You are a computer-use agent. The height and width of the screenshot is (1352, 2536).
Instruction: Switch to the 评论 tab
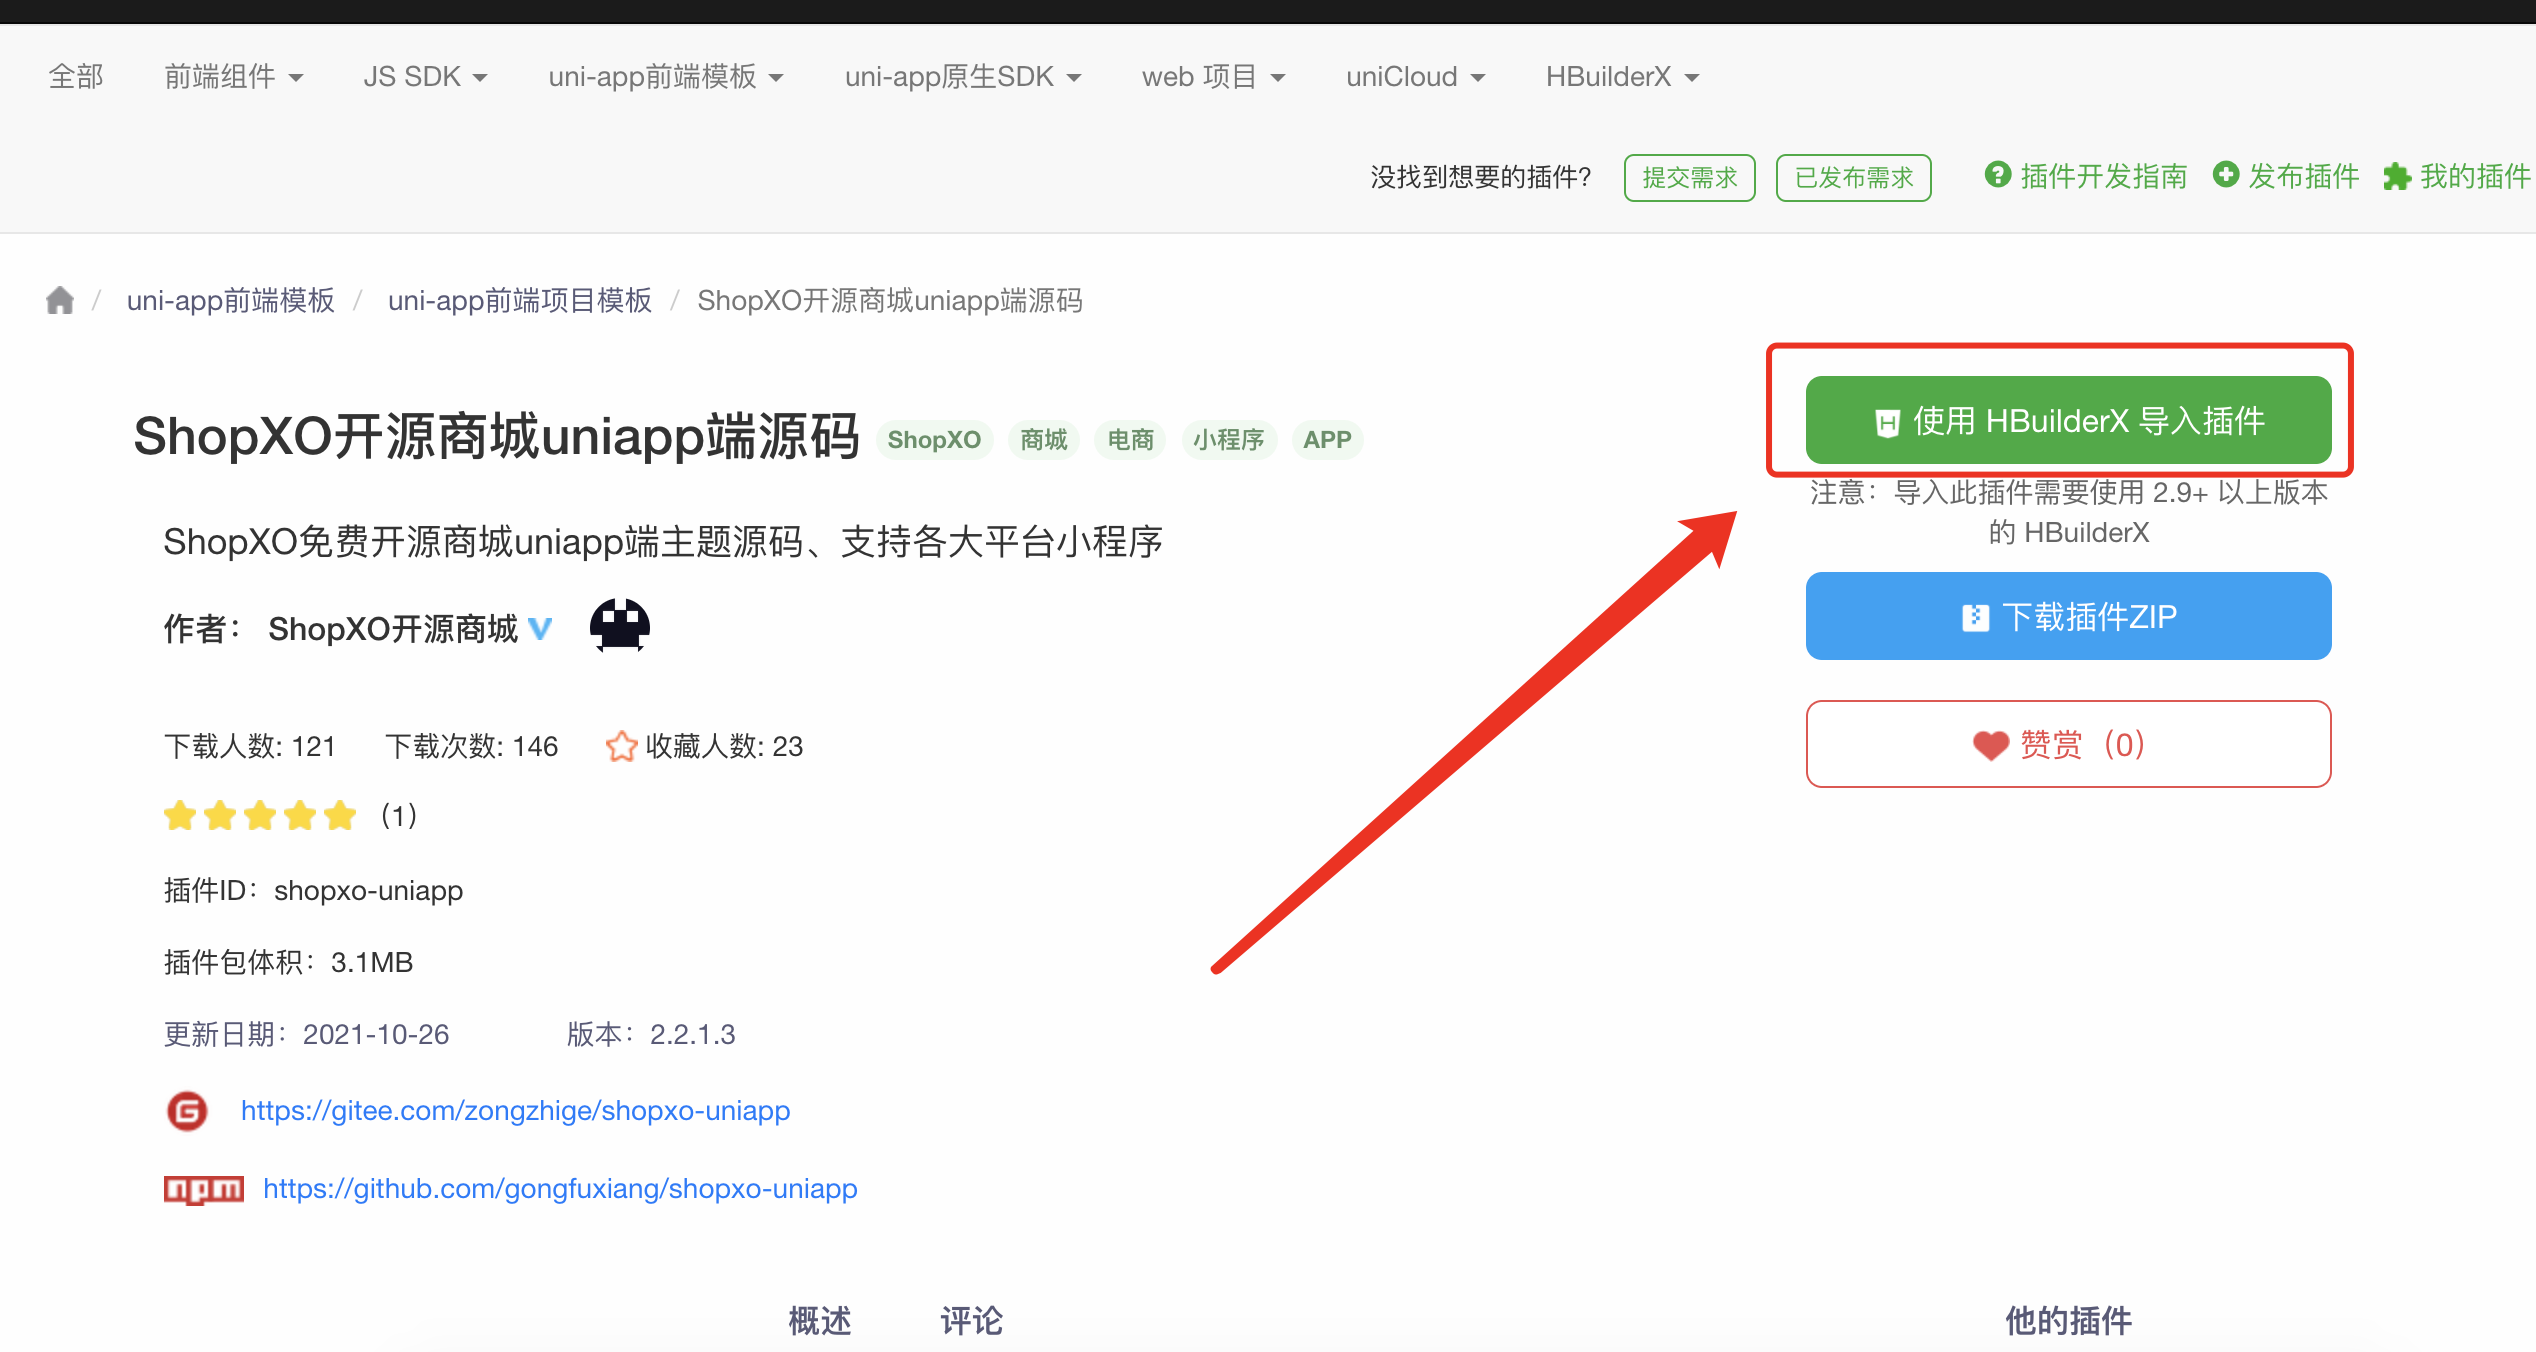[971, 1321]
